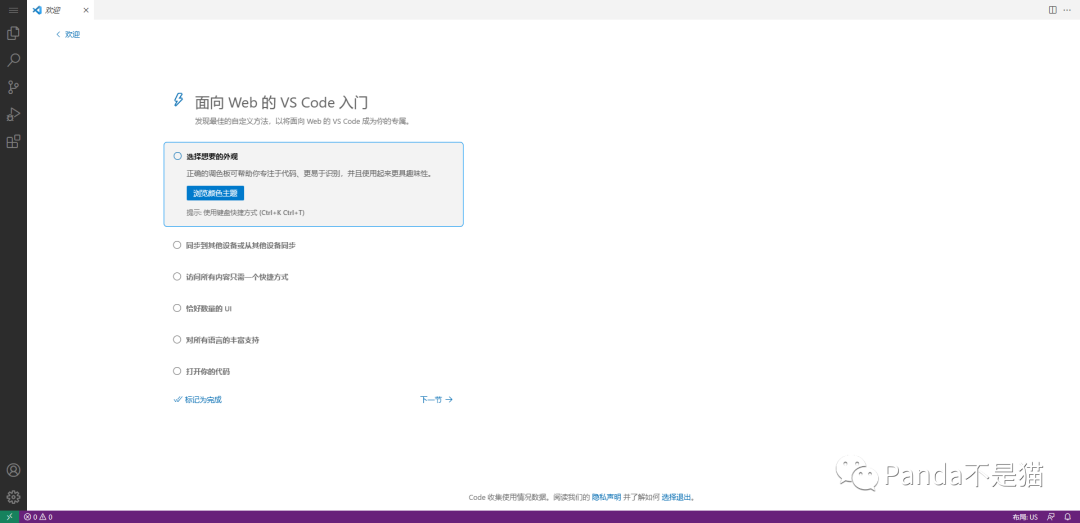Click the remote indicator in status bar
Screen dimensions: 1080x523
click(x=10, y=517)
